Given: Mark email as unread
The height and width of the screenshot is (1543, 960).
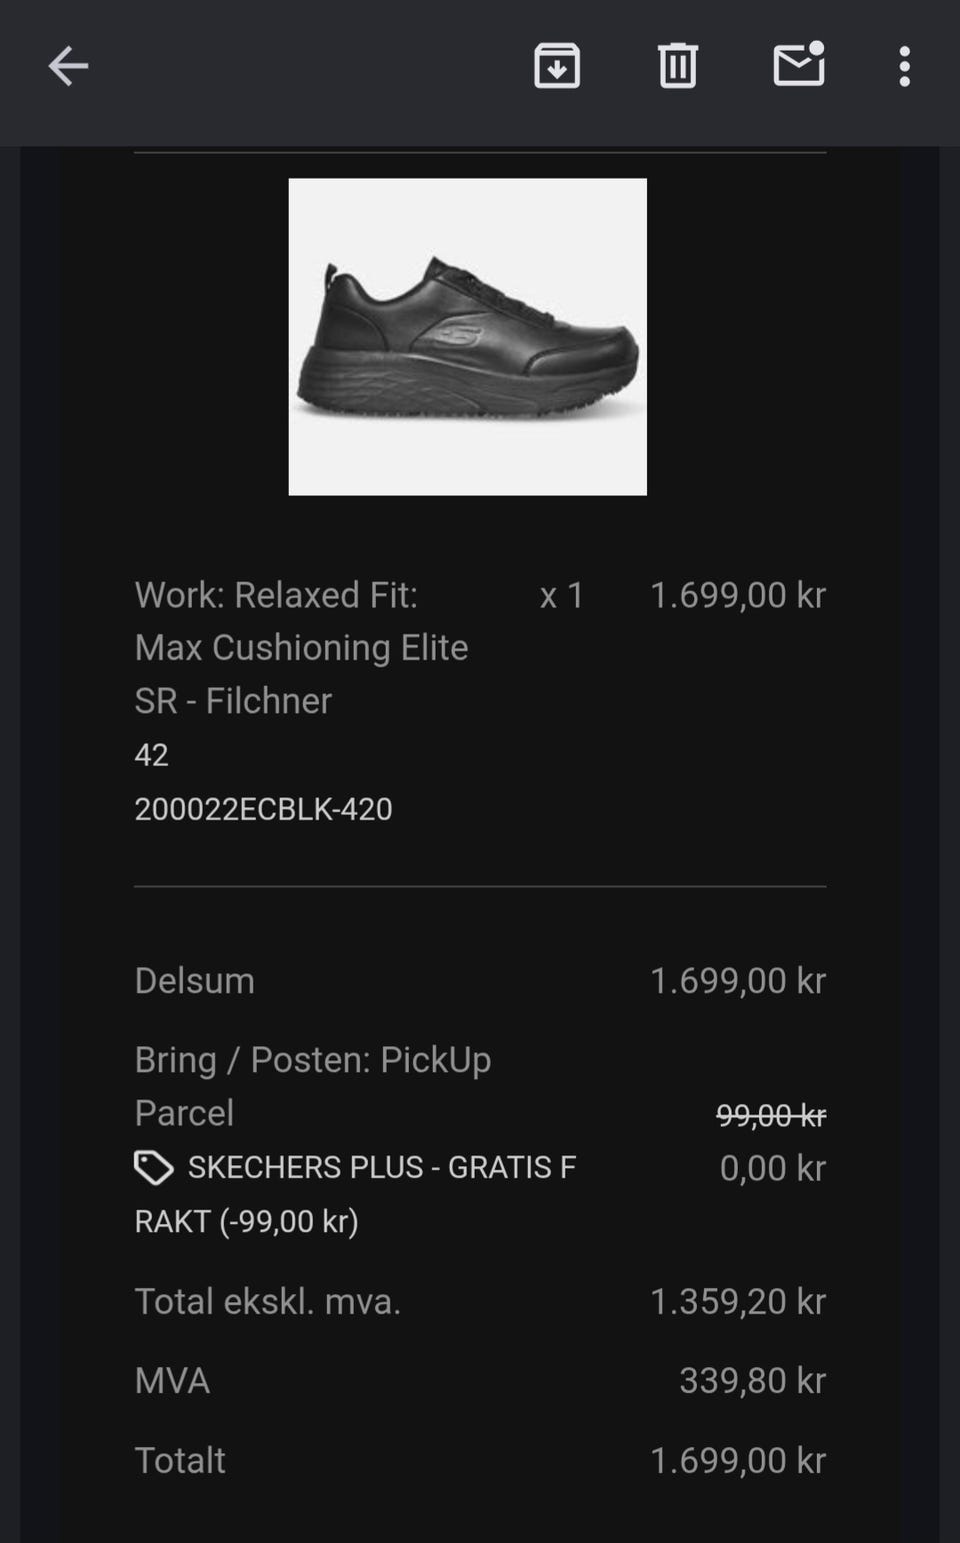Looking at the screenshot, I should [x=799, y=65].
